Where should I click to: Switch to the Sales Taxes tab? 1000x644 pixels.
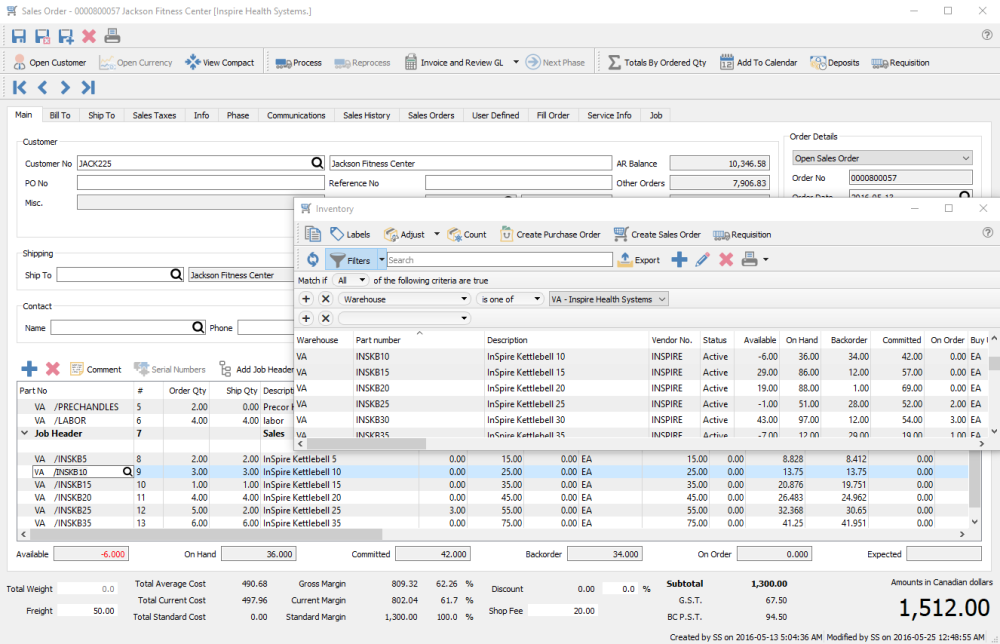154,115
